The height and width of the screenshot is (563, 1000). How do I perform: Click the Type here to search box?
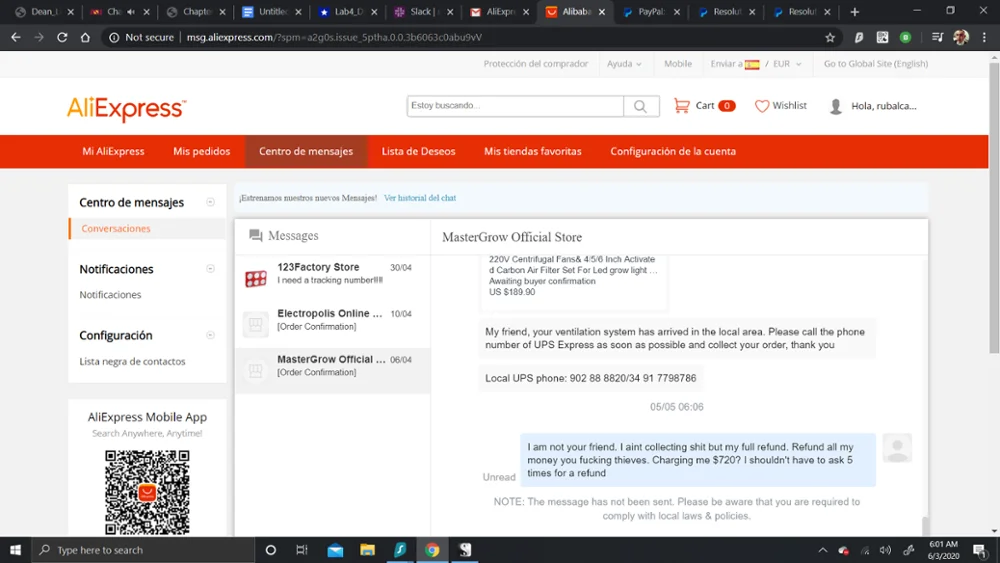(x=142, y=550)
